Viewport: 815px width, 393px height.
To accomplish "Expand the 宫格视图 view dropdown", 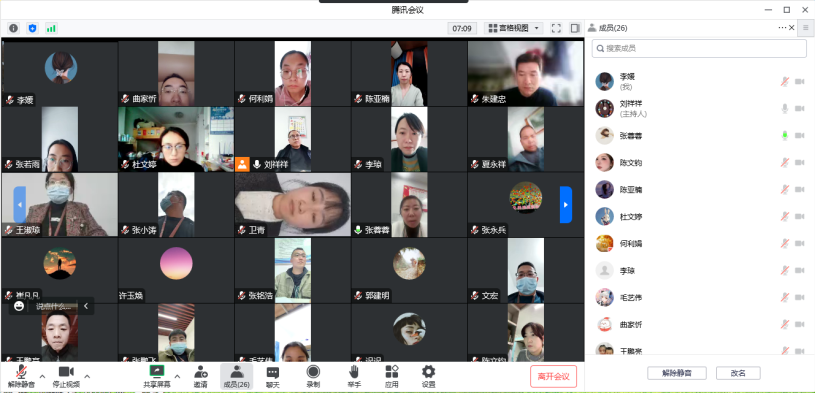I will [x=515, y=28].
